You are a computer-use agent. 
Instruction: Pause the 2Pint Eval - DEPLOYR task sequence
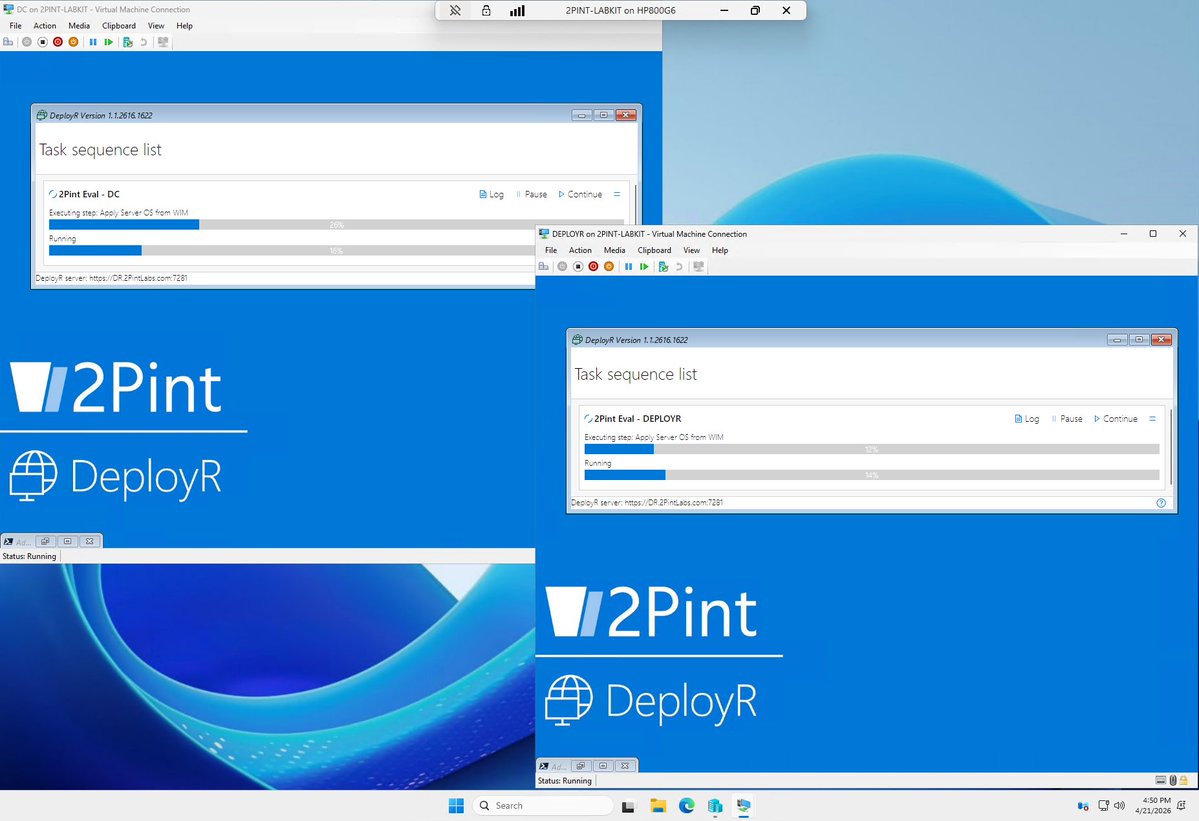pos(1067,419)
